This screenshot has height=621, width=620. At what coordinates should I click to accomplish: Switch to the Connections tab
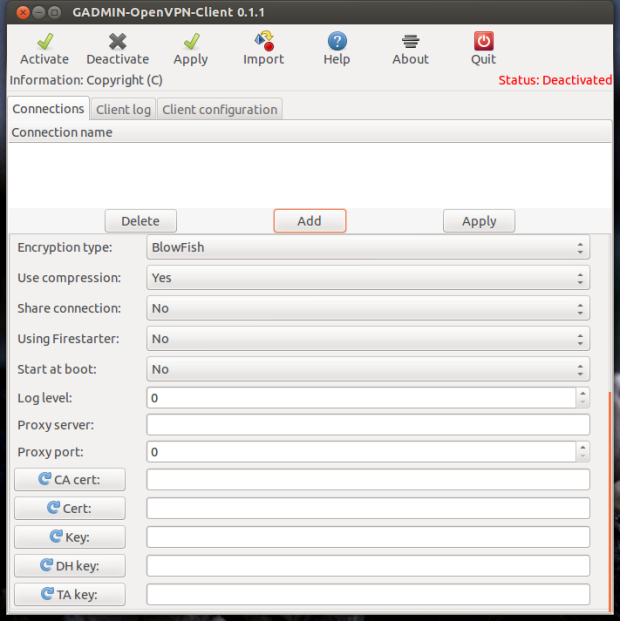tap(48, 109)
